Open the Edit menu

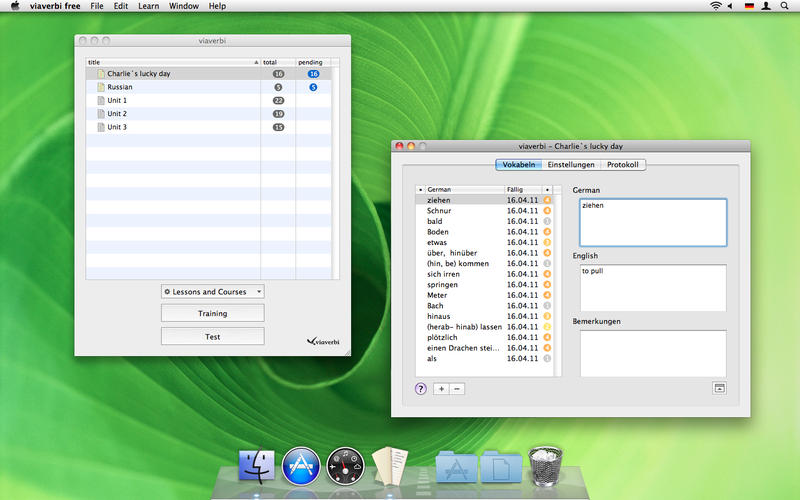[121, 6]
